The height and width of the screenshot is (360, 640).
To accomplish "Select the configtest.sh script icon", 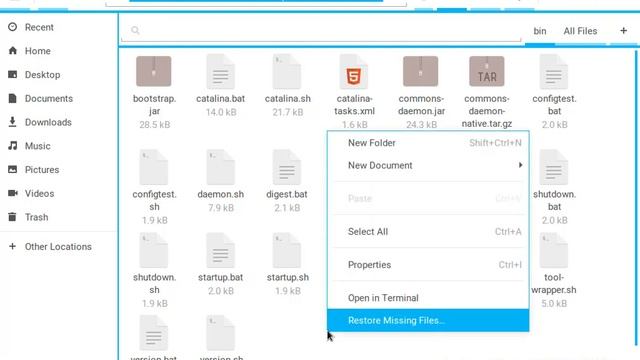I will click(154, 167).
